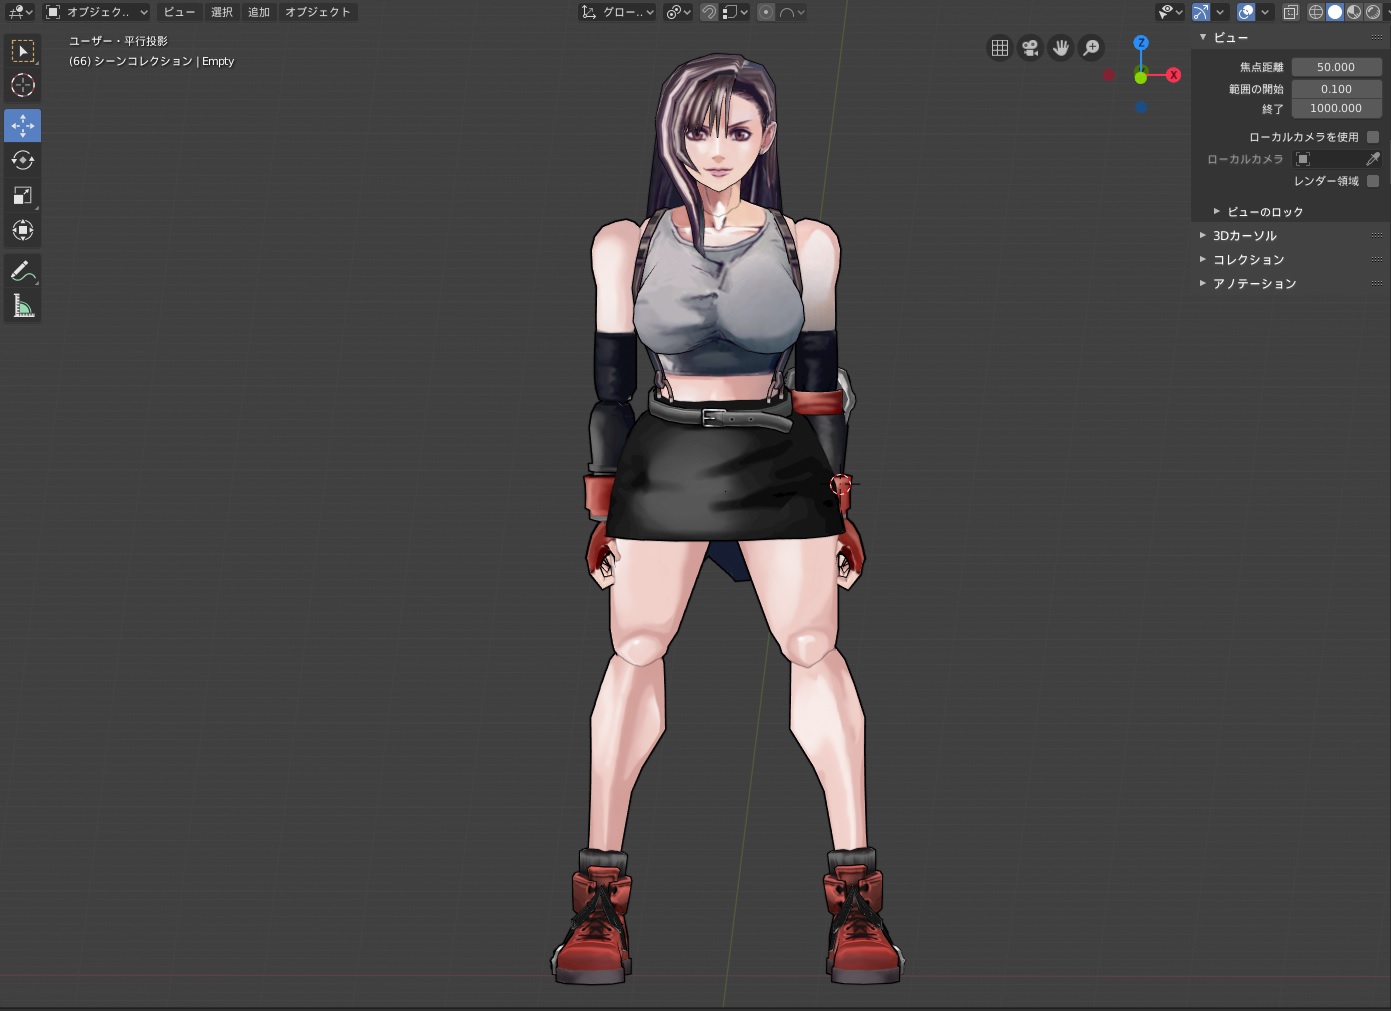Viewport: 1391px width, 1011px height.
Task: Open the editor type selector icon
Action: [x=20, y=12]
